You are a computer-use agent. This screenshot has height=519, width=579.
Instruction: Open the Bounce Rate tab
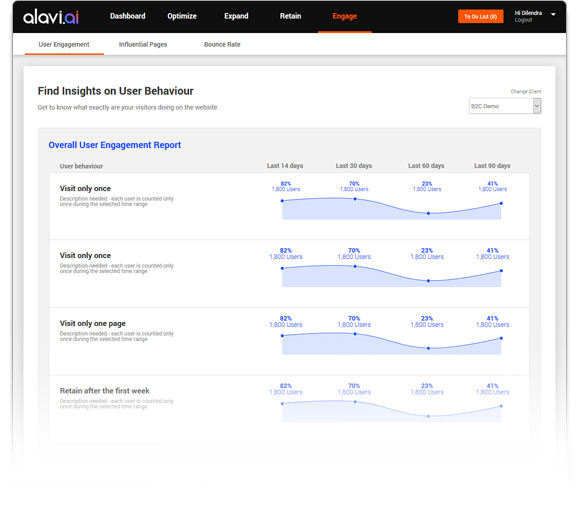point(222,44)
